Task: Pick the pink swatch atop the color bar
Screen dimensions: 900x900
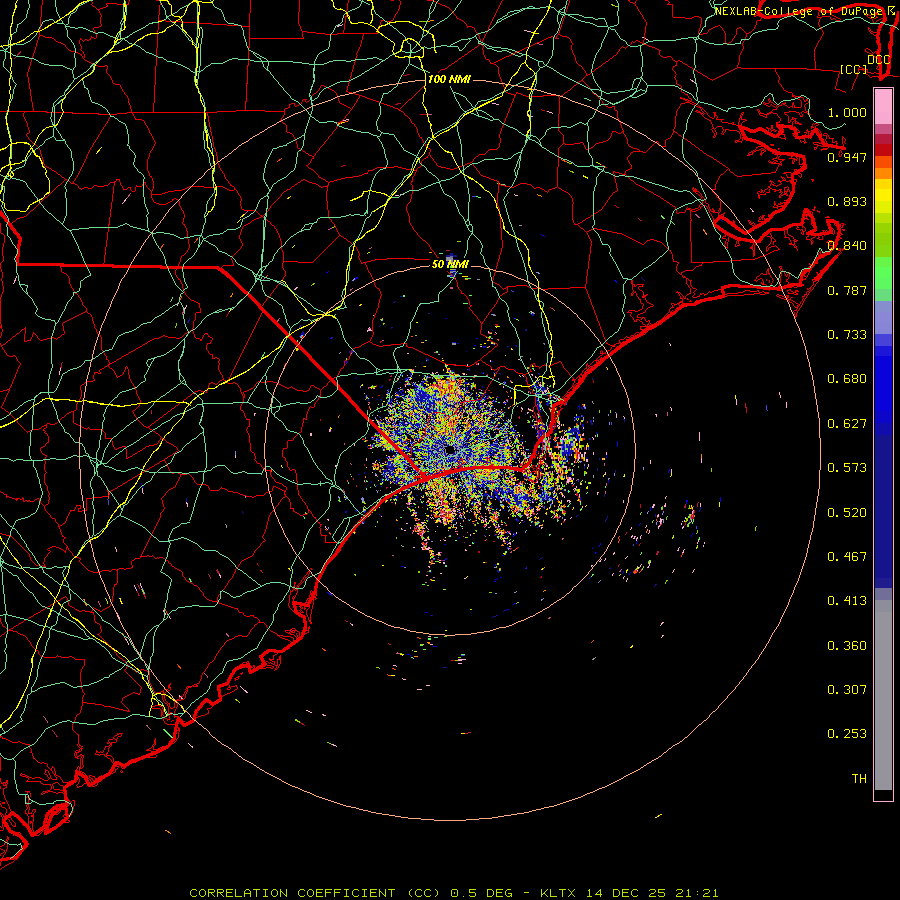Action: [x=883, y=107]
